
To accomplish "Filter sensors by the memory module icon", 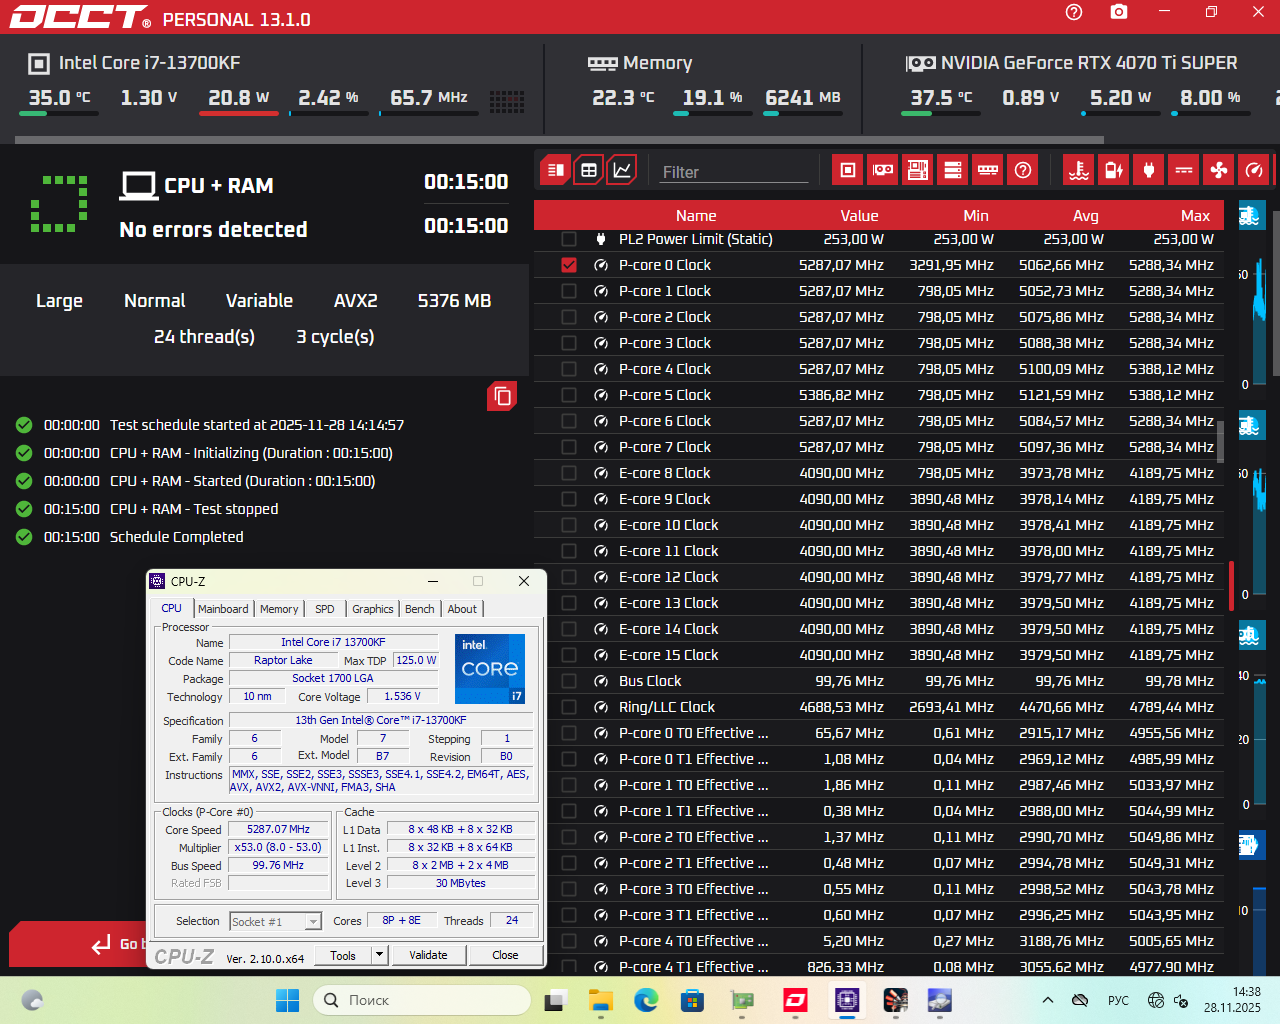I will coord(988,170).
